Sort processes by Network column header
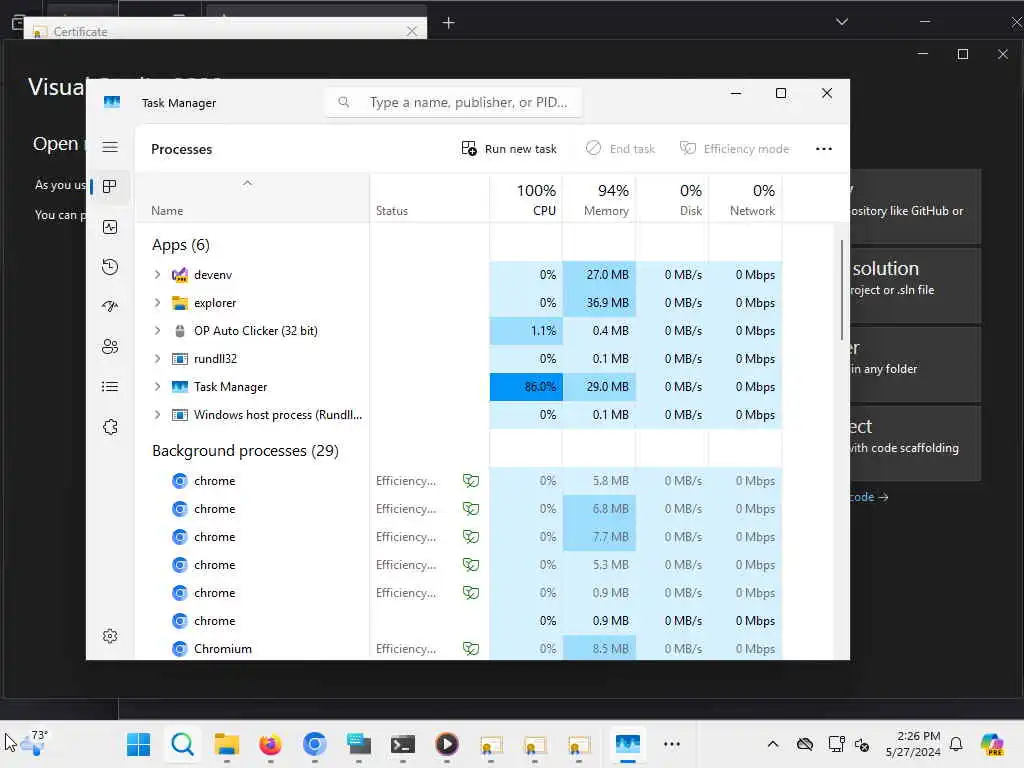Screen dimensions: 1024x768 [x=746, y=199]
